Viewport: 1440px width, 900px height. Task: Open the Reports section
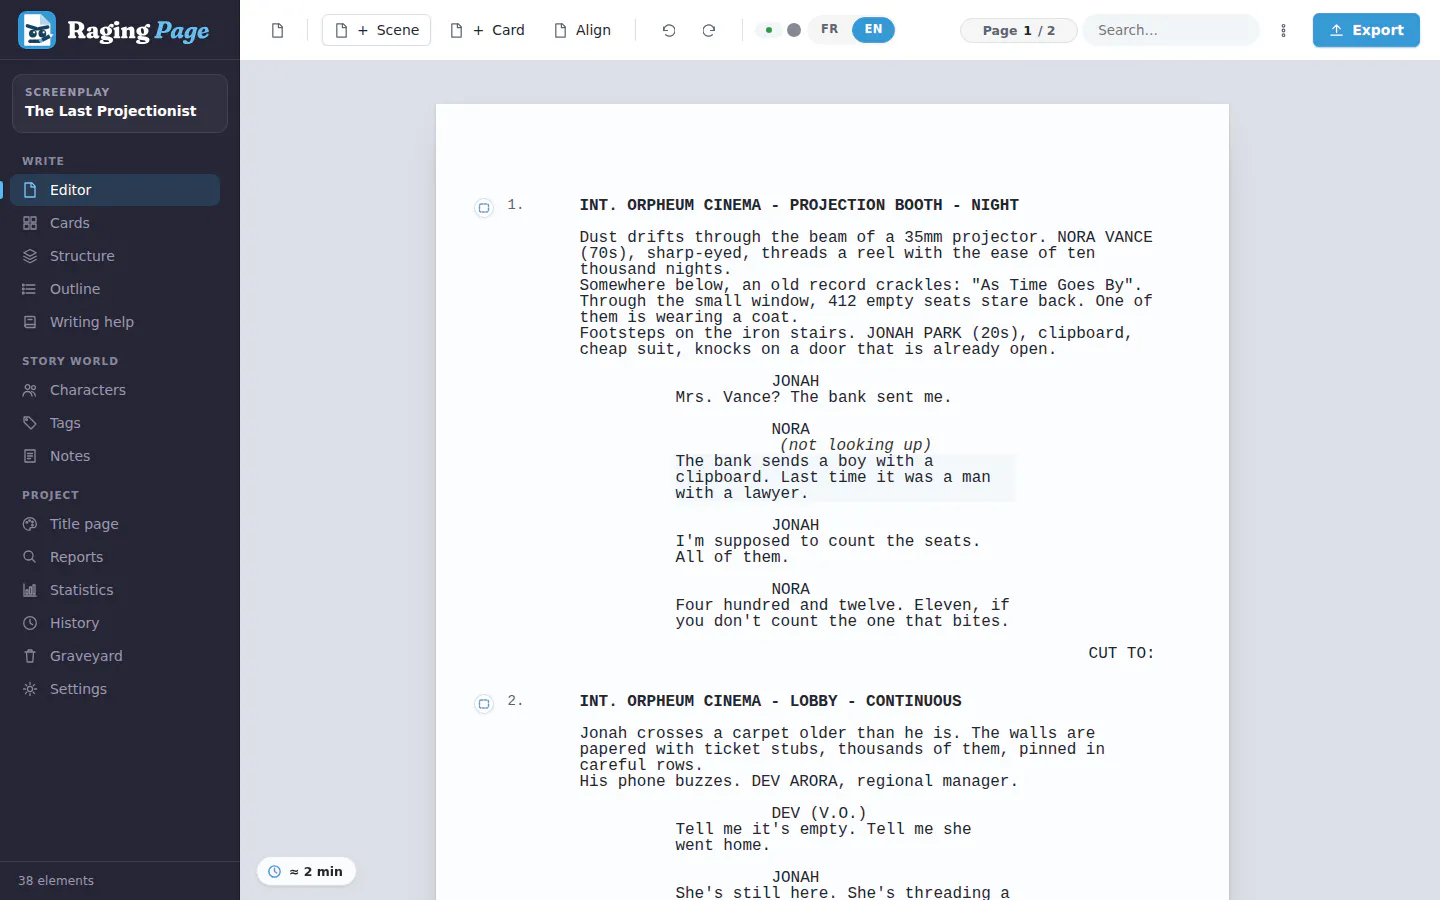coord(115,557)
